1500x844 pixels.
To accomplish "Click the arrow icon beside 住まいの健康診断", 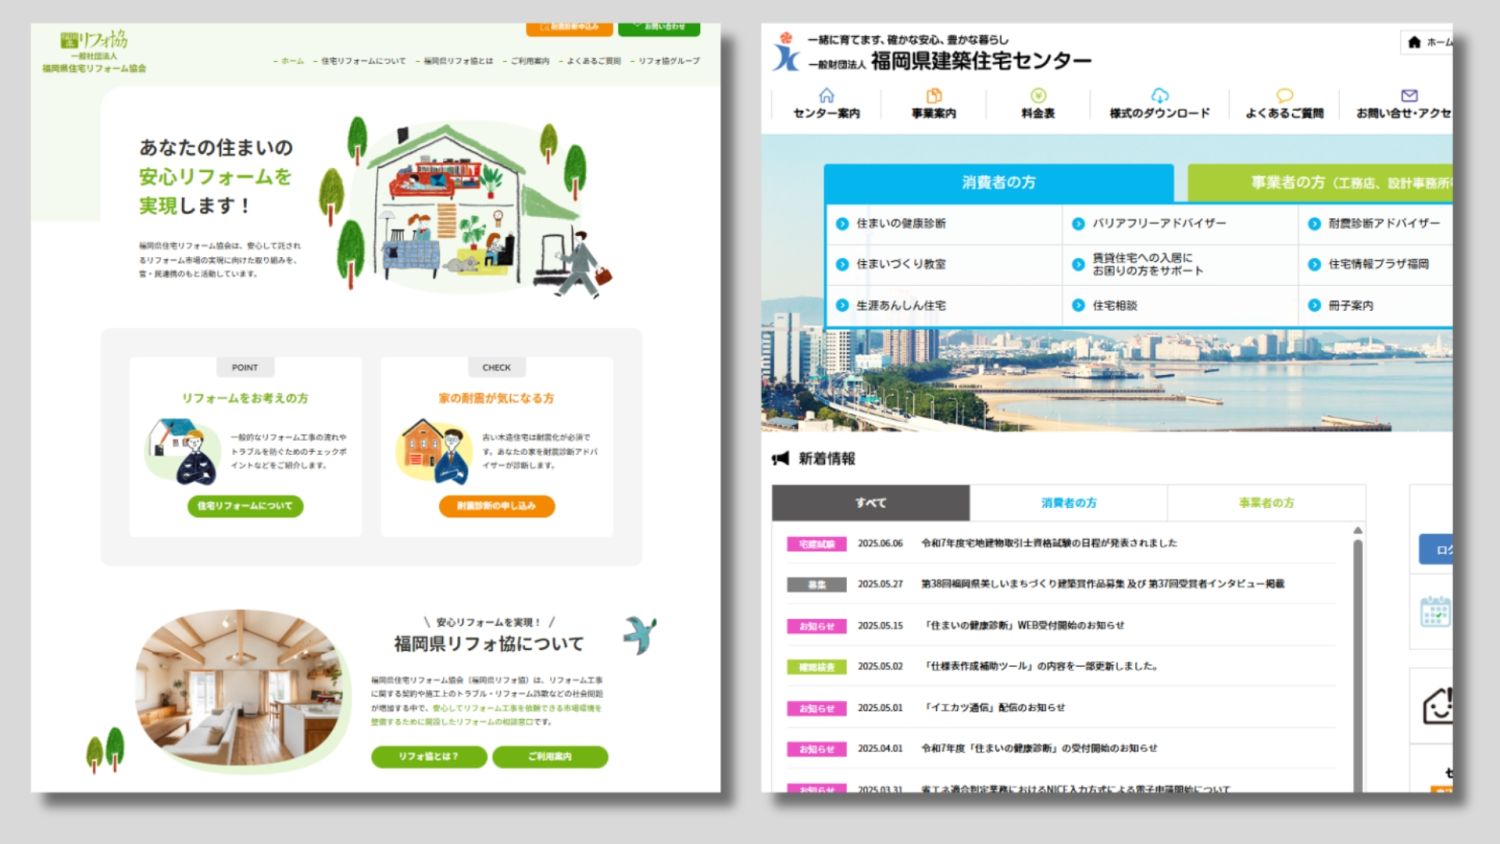I will [842, 223].
